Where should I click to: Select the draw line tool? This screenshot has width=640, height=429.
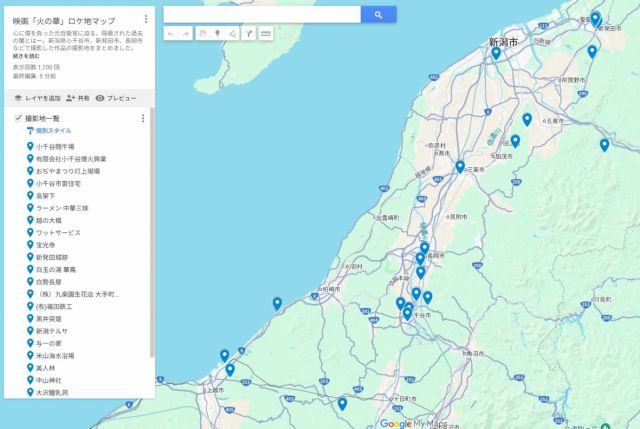coord(233,34)
